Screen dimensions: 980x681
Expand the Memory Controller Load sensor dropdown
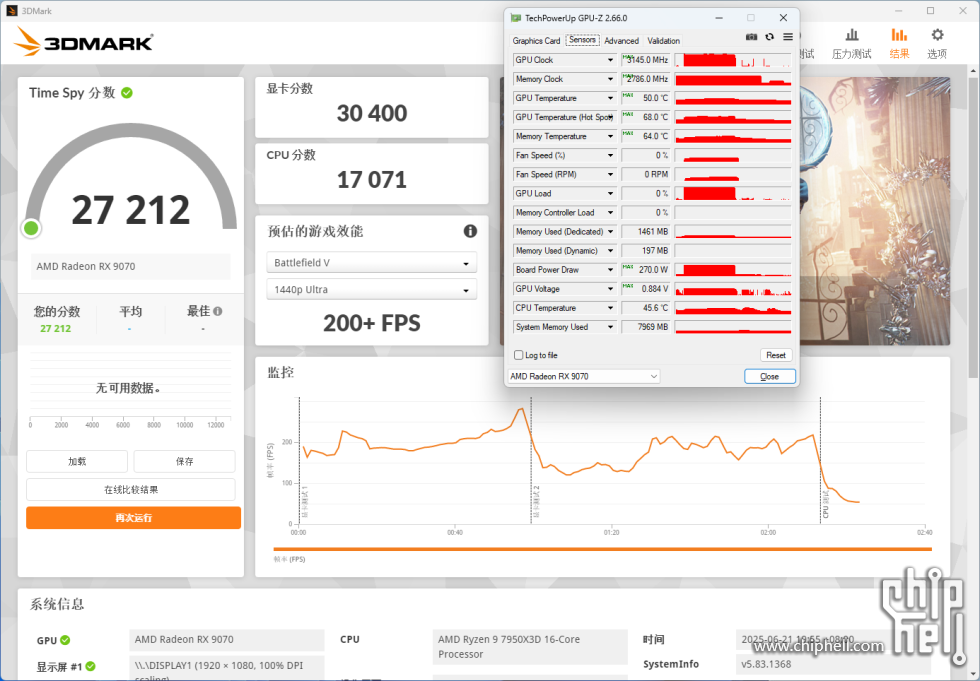(611, 212)
